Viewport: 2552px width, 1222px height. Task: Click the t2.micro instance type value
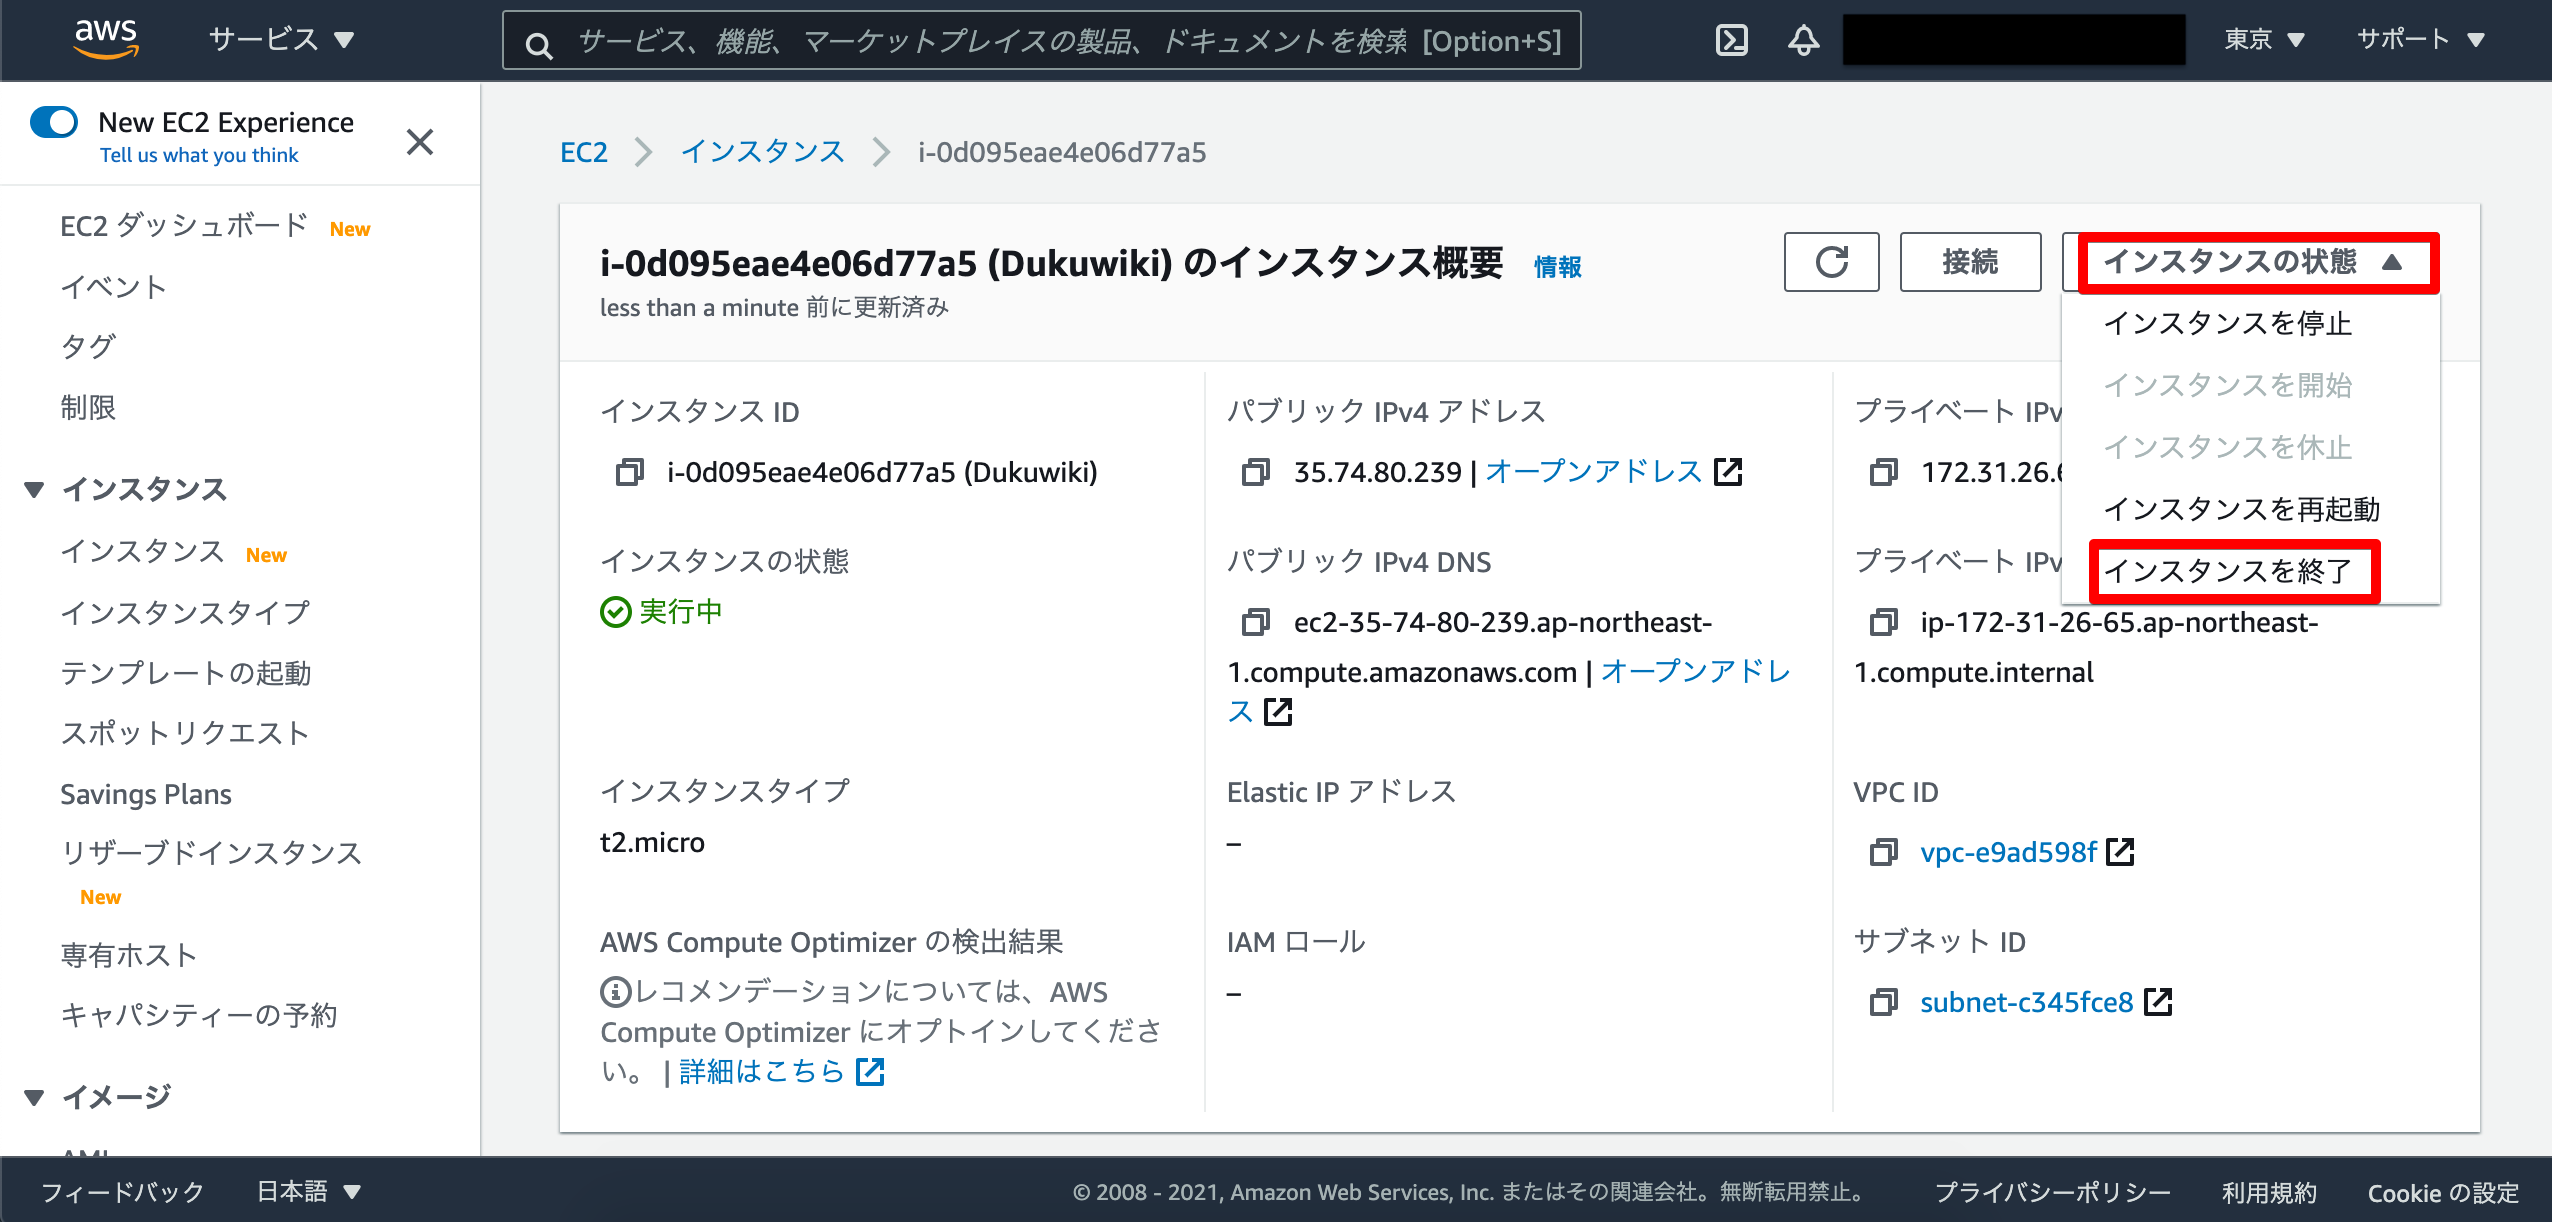coord(652,842)
